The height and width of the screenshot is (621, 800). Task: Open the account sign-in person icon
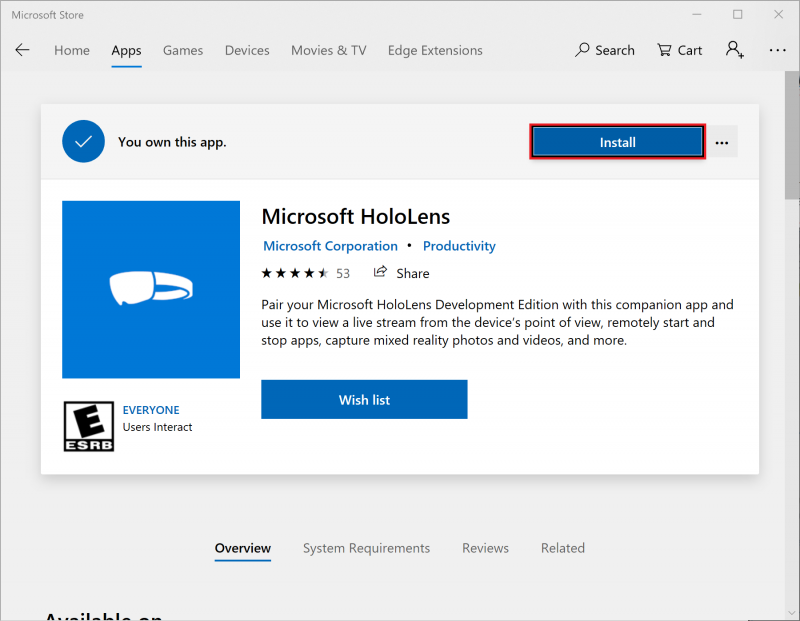(x=735, y=49)
